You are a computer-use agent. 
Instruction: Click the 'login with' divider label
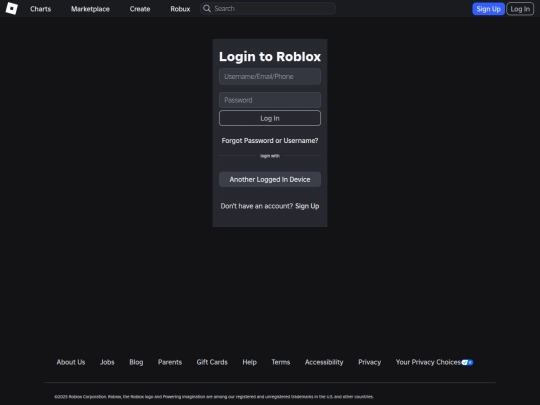270,156
